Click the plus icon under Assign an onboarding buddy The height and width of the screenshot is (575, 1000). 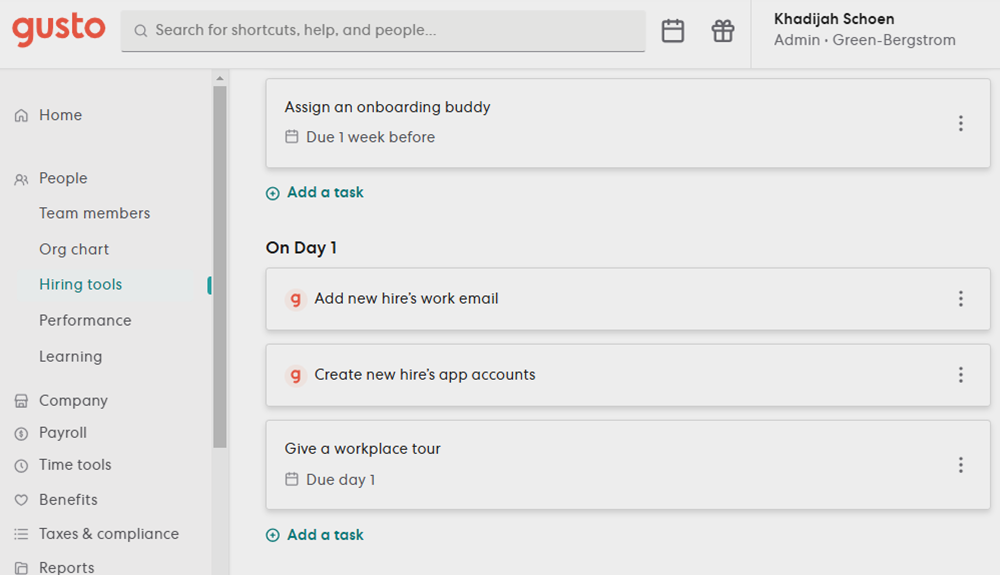click(x=272, y=193)
